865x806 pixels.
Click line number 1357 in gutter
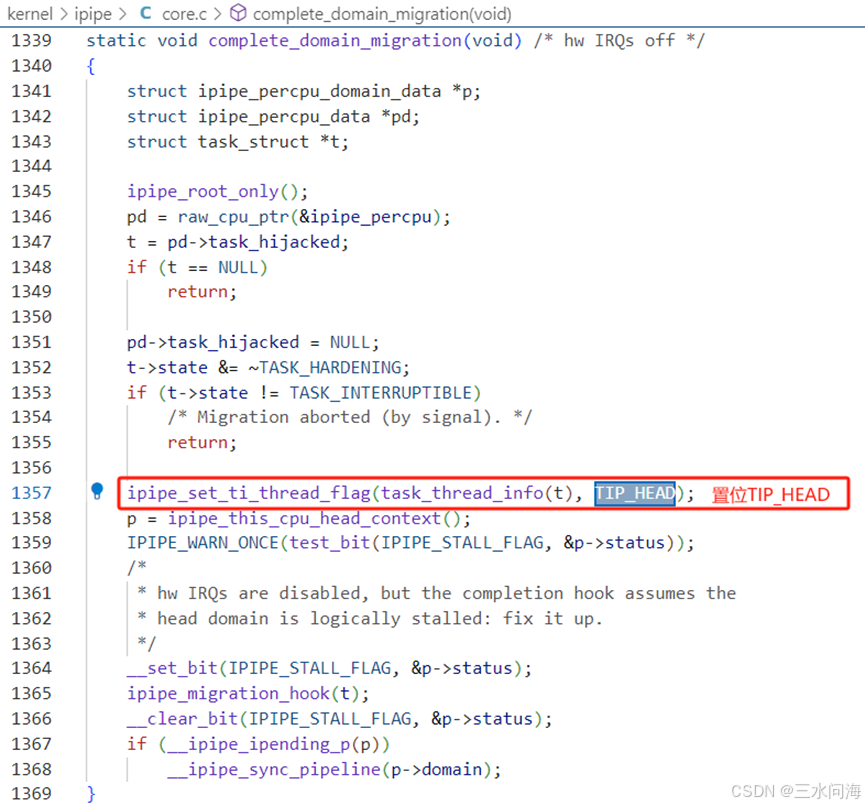click(x=31, y=493)
